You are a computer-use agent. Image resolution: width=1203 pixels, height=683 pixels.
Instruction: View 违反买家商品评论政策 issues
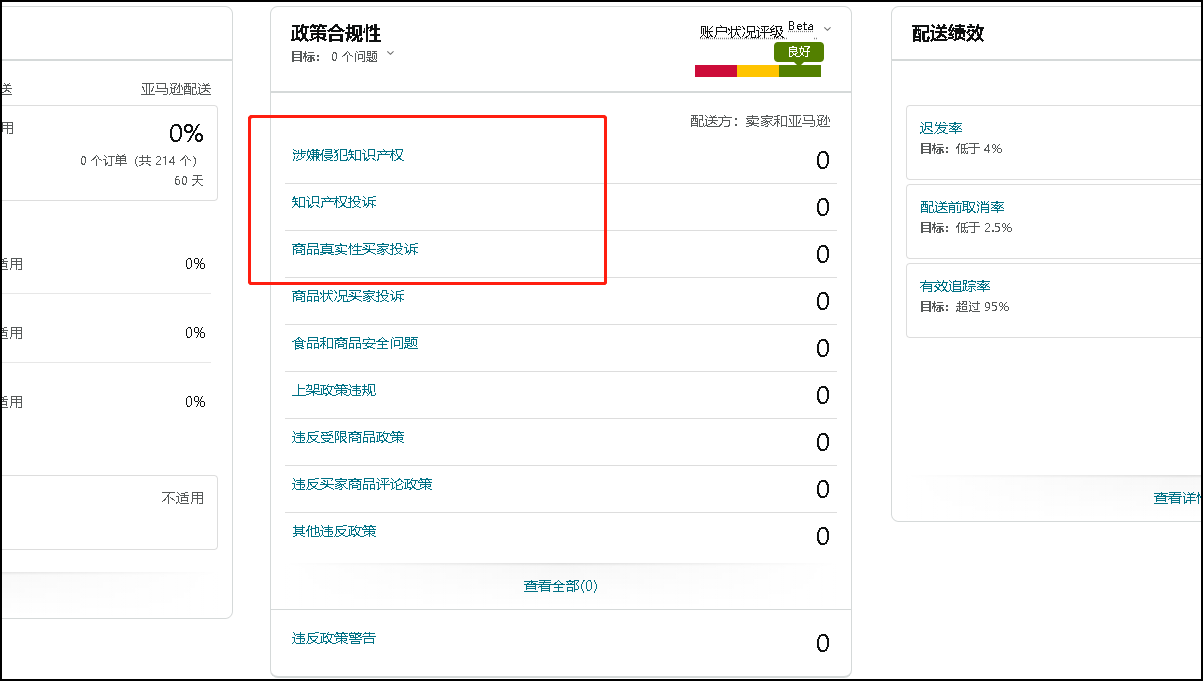[x=361, y=484]
